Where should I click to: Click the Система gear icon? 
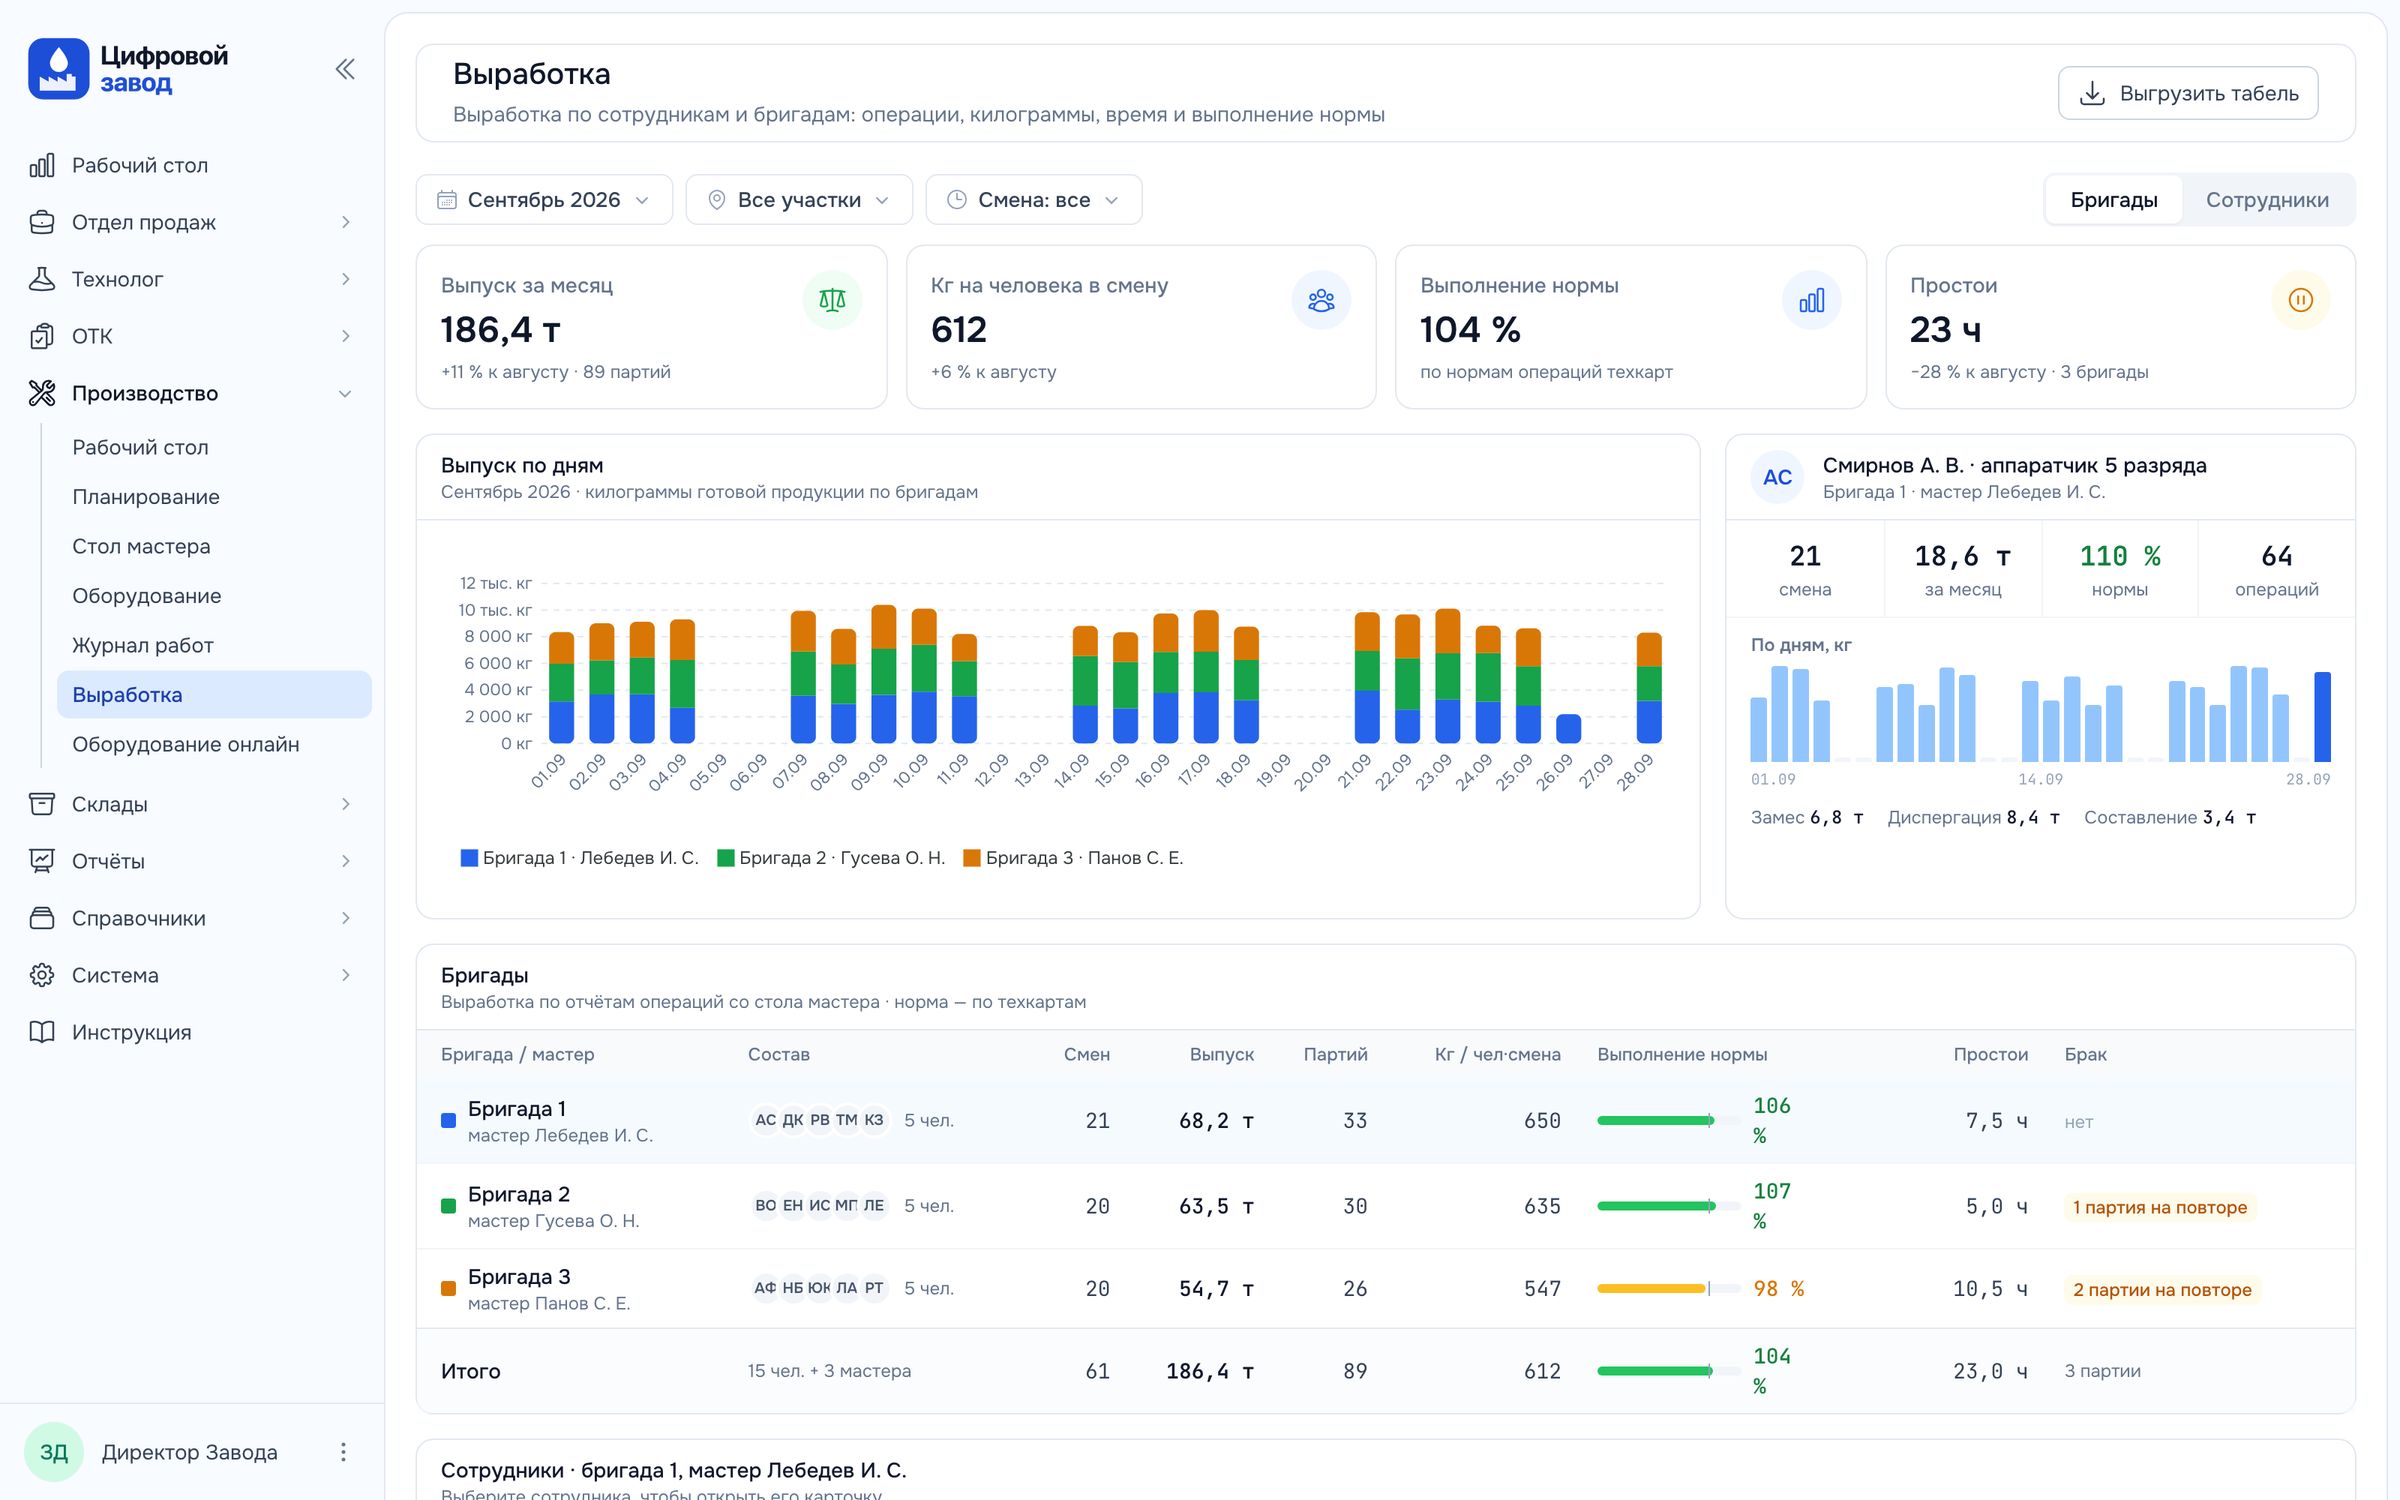point(42,975)
